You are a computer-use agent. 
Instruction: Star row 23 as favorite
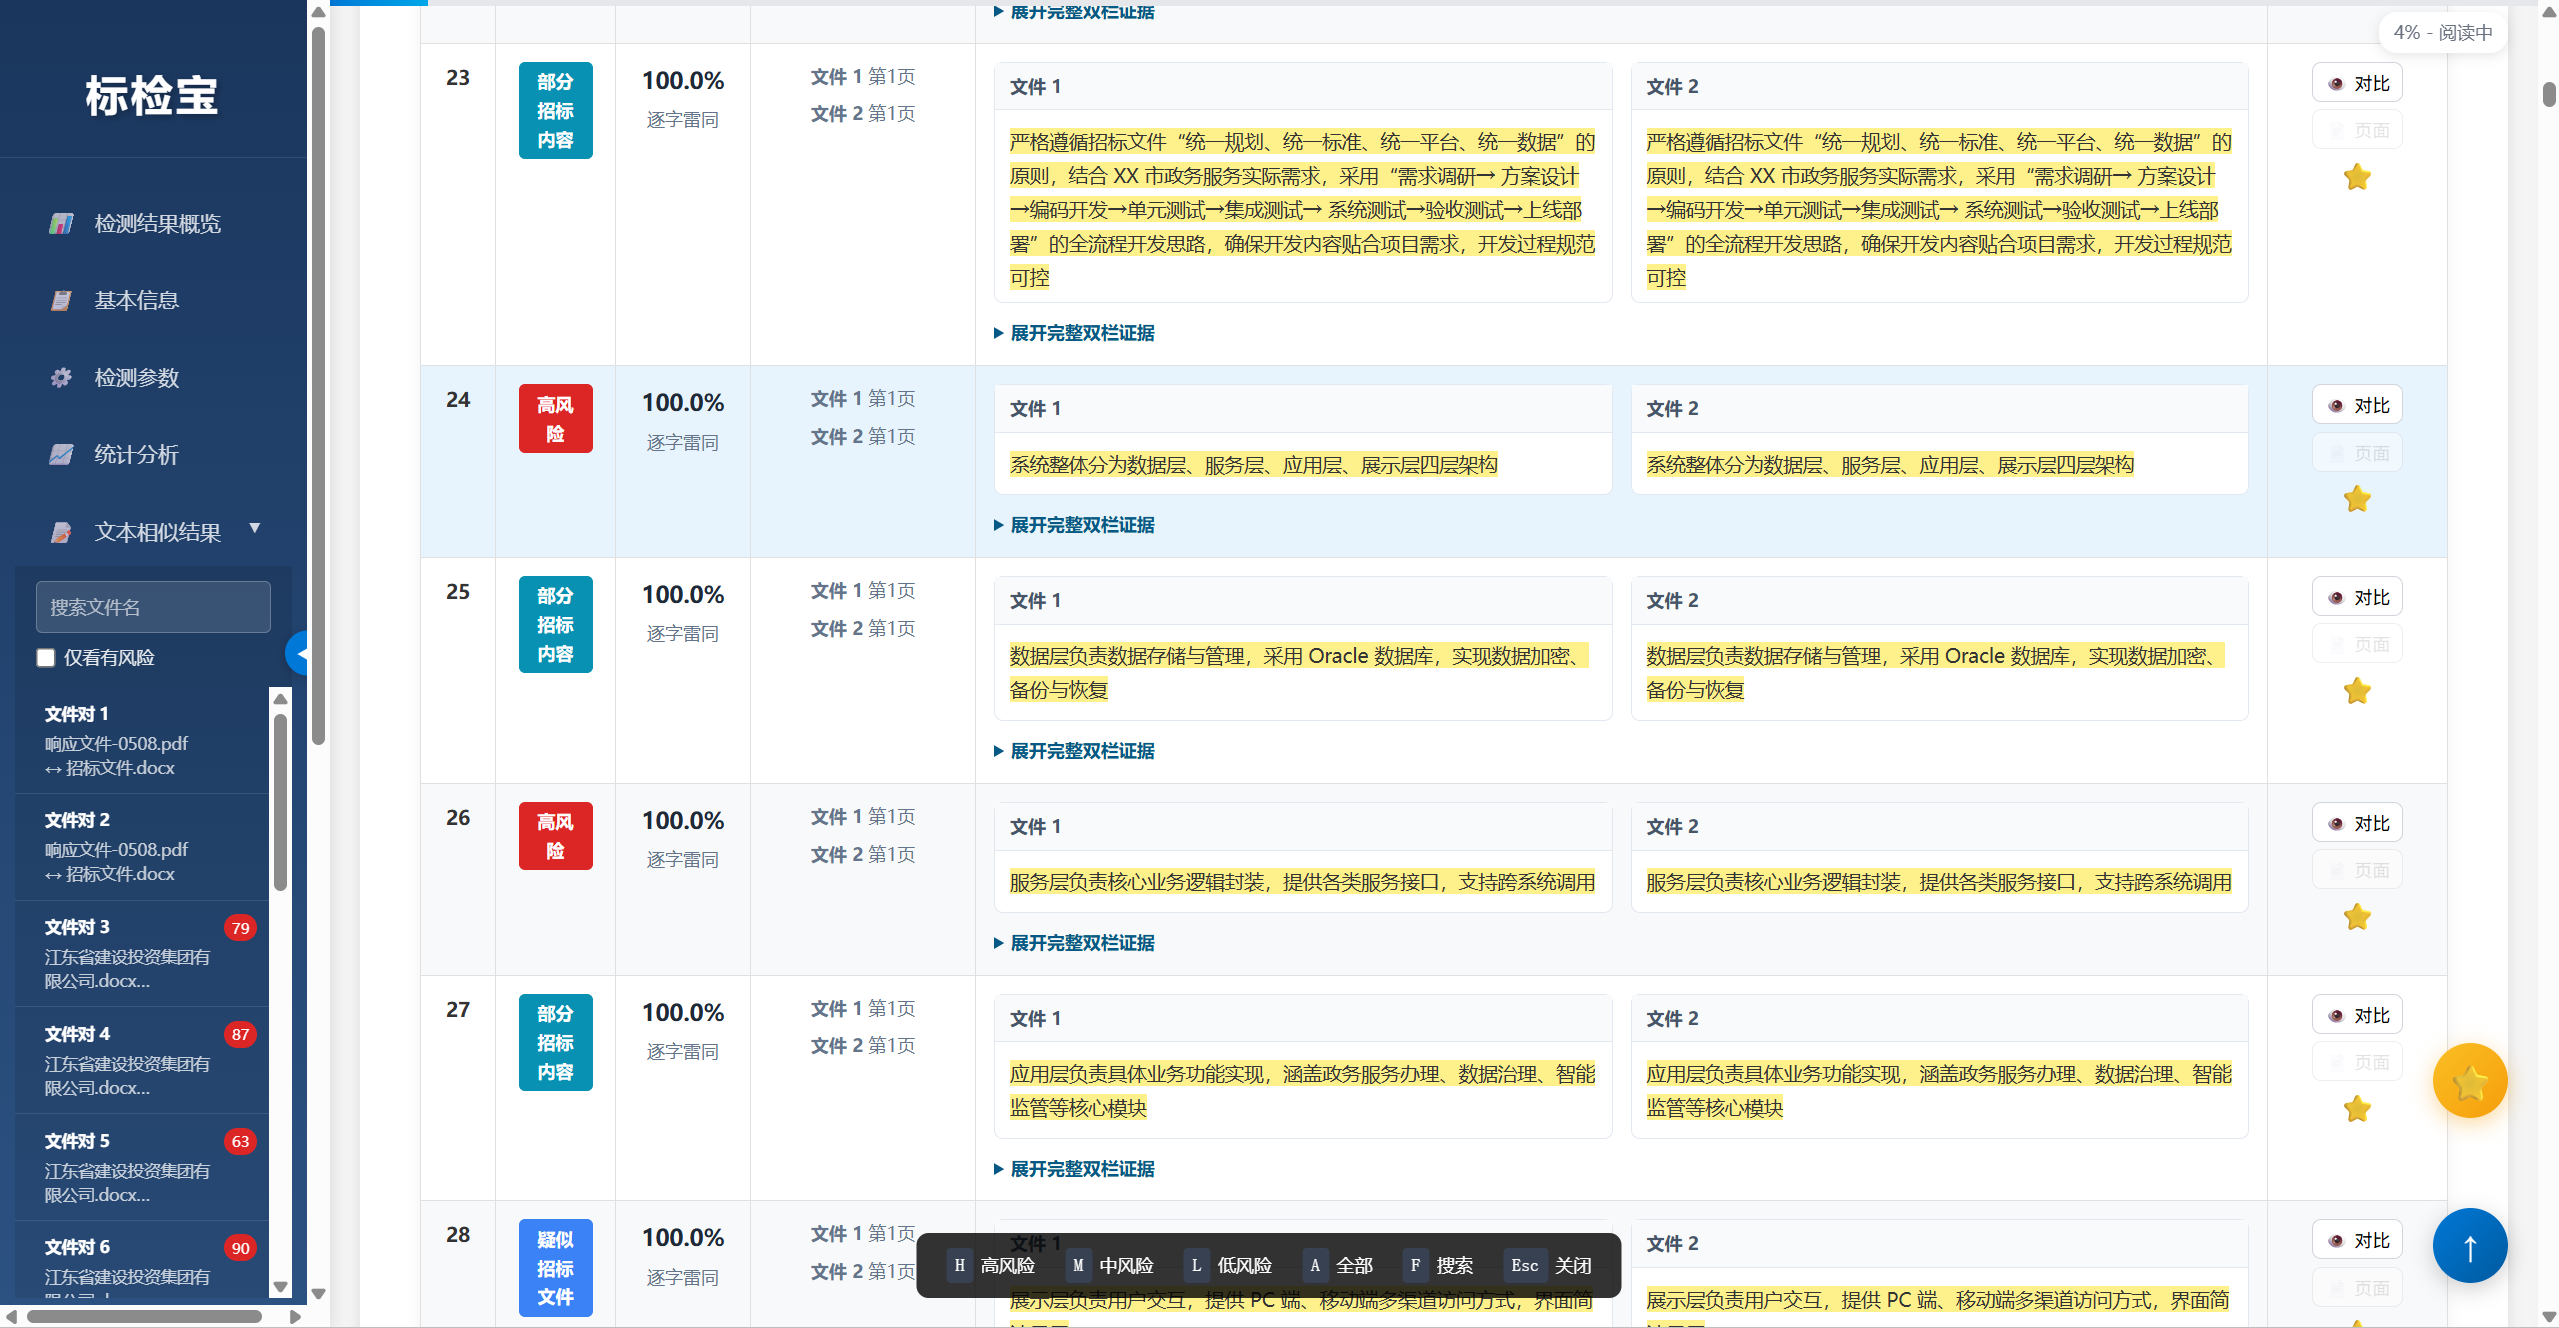coord(2357,177)
